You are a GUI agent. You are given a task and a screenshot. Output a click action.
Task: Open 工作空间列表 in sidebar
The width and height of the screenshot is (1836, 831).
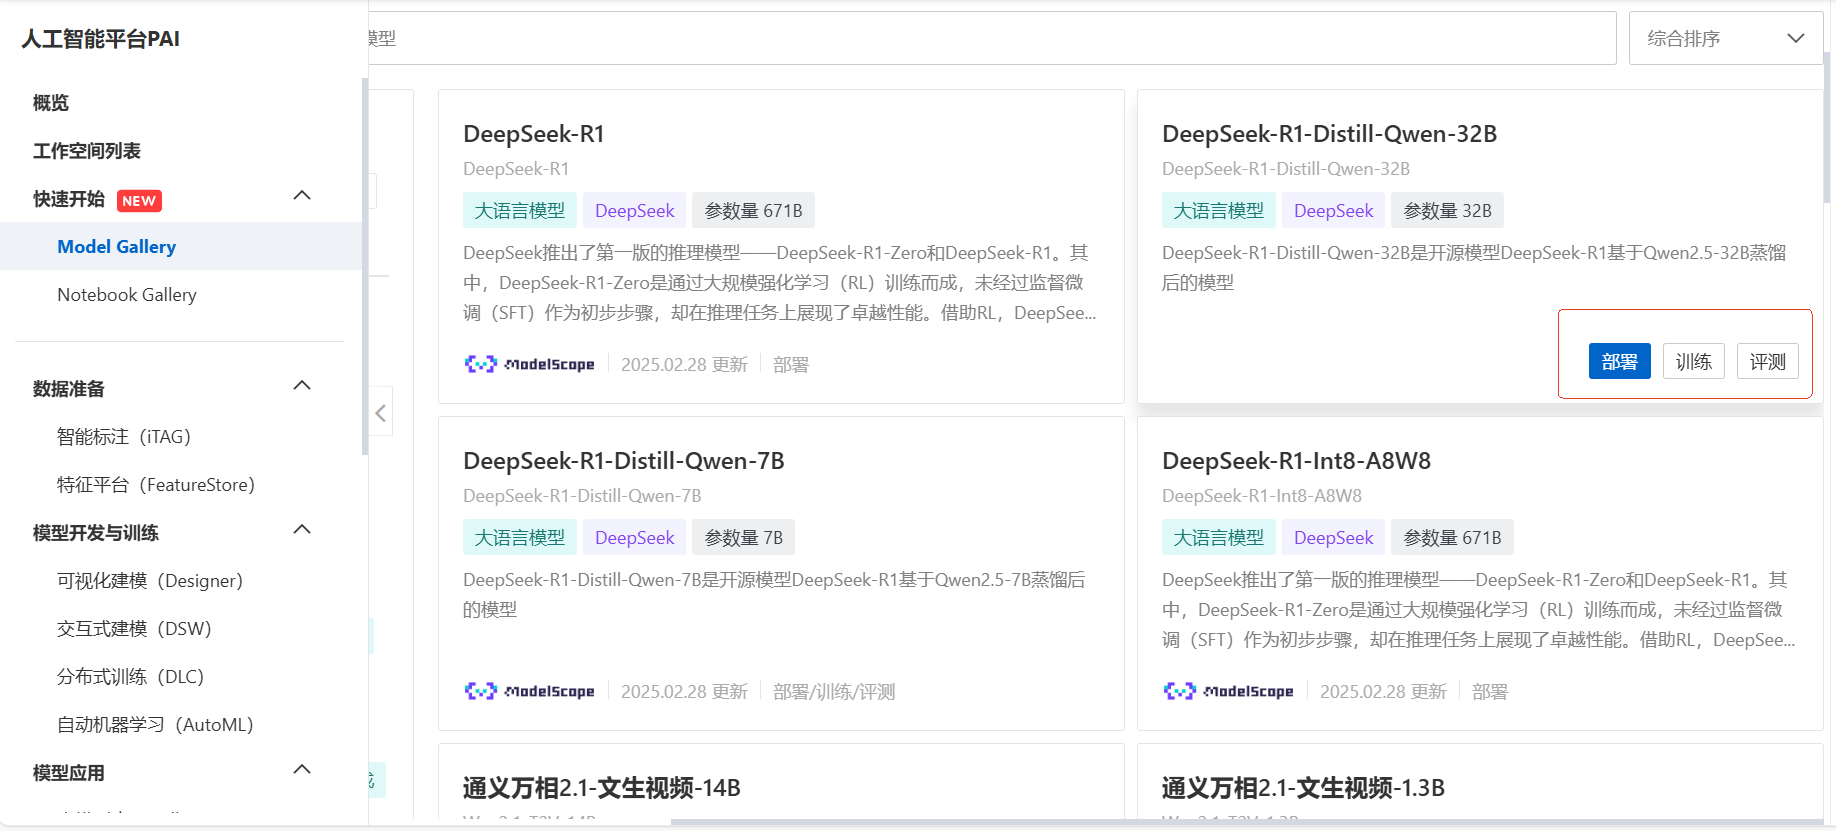click(x=87, y=151)
